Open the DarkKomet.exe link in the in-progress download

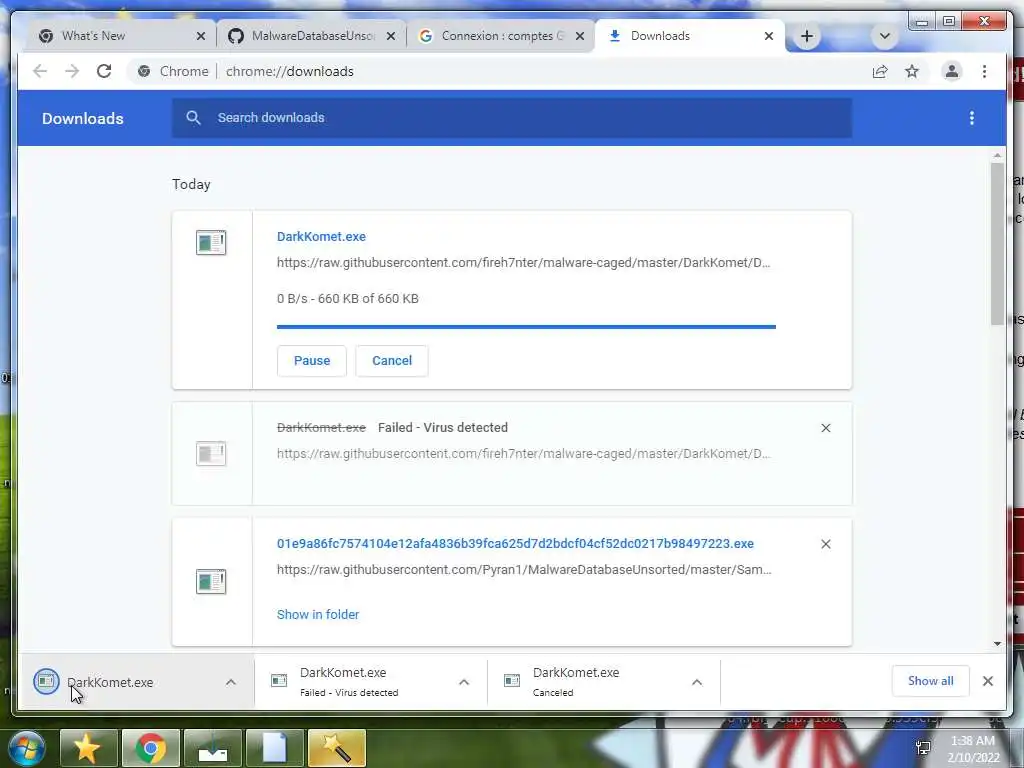point(321,236)
